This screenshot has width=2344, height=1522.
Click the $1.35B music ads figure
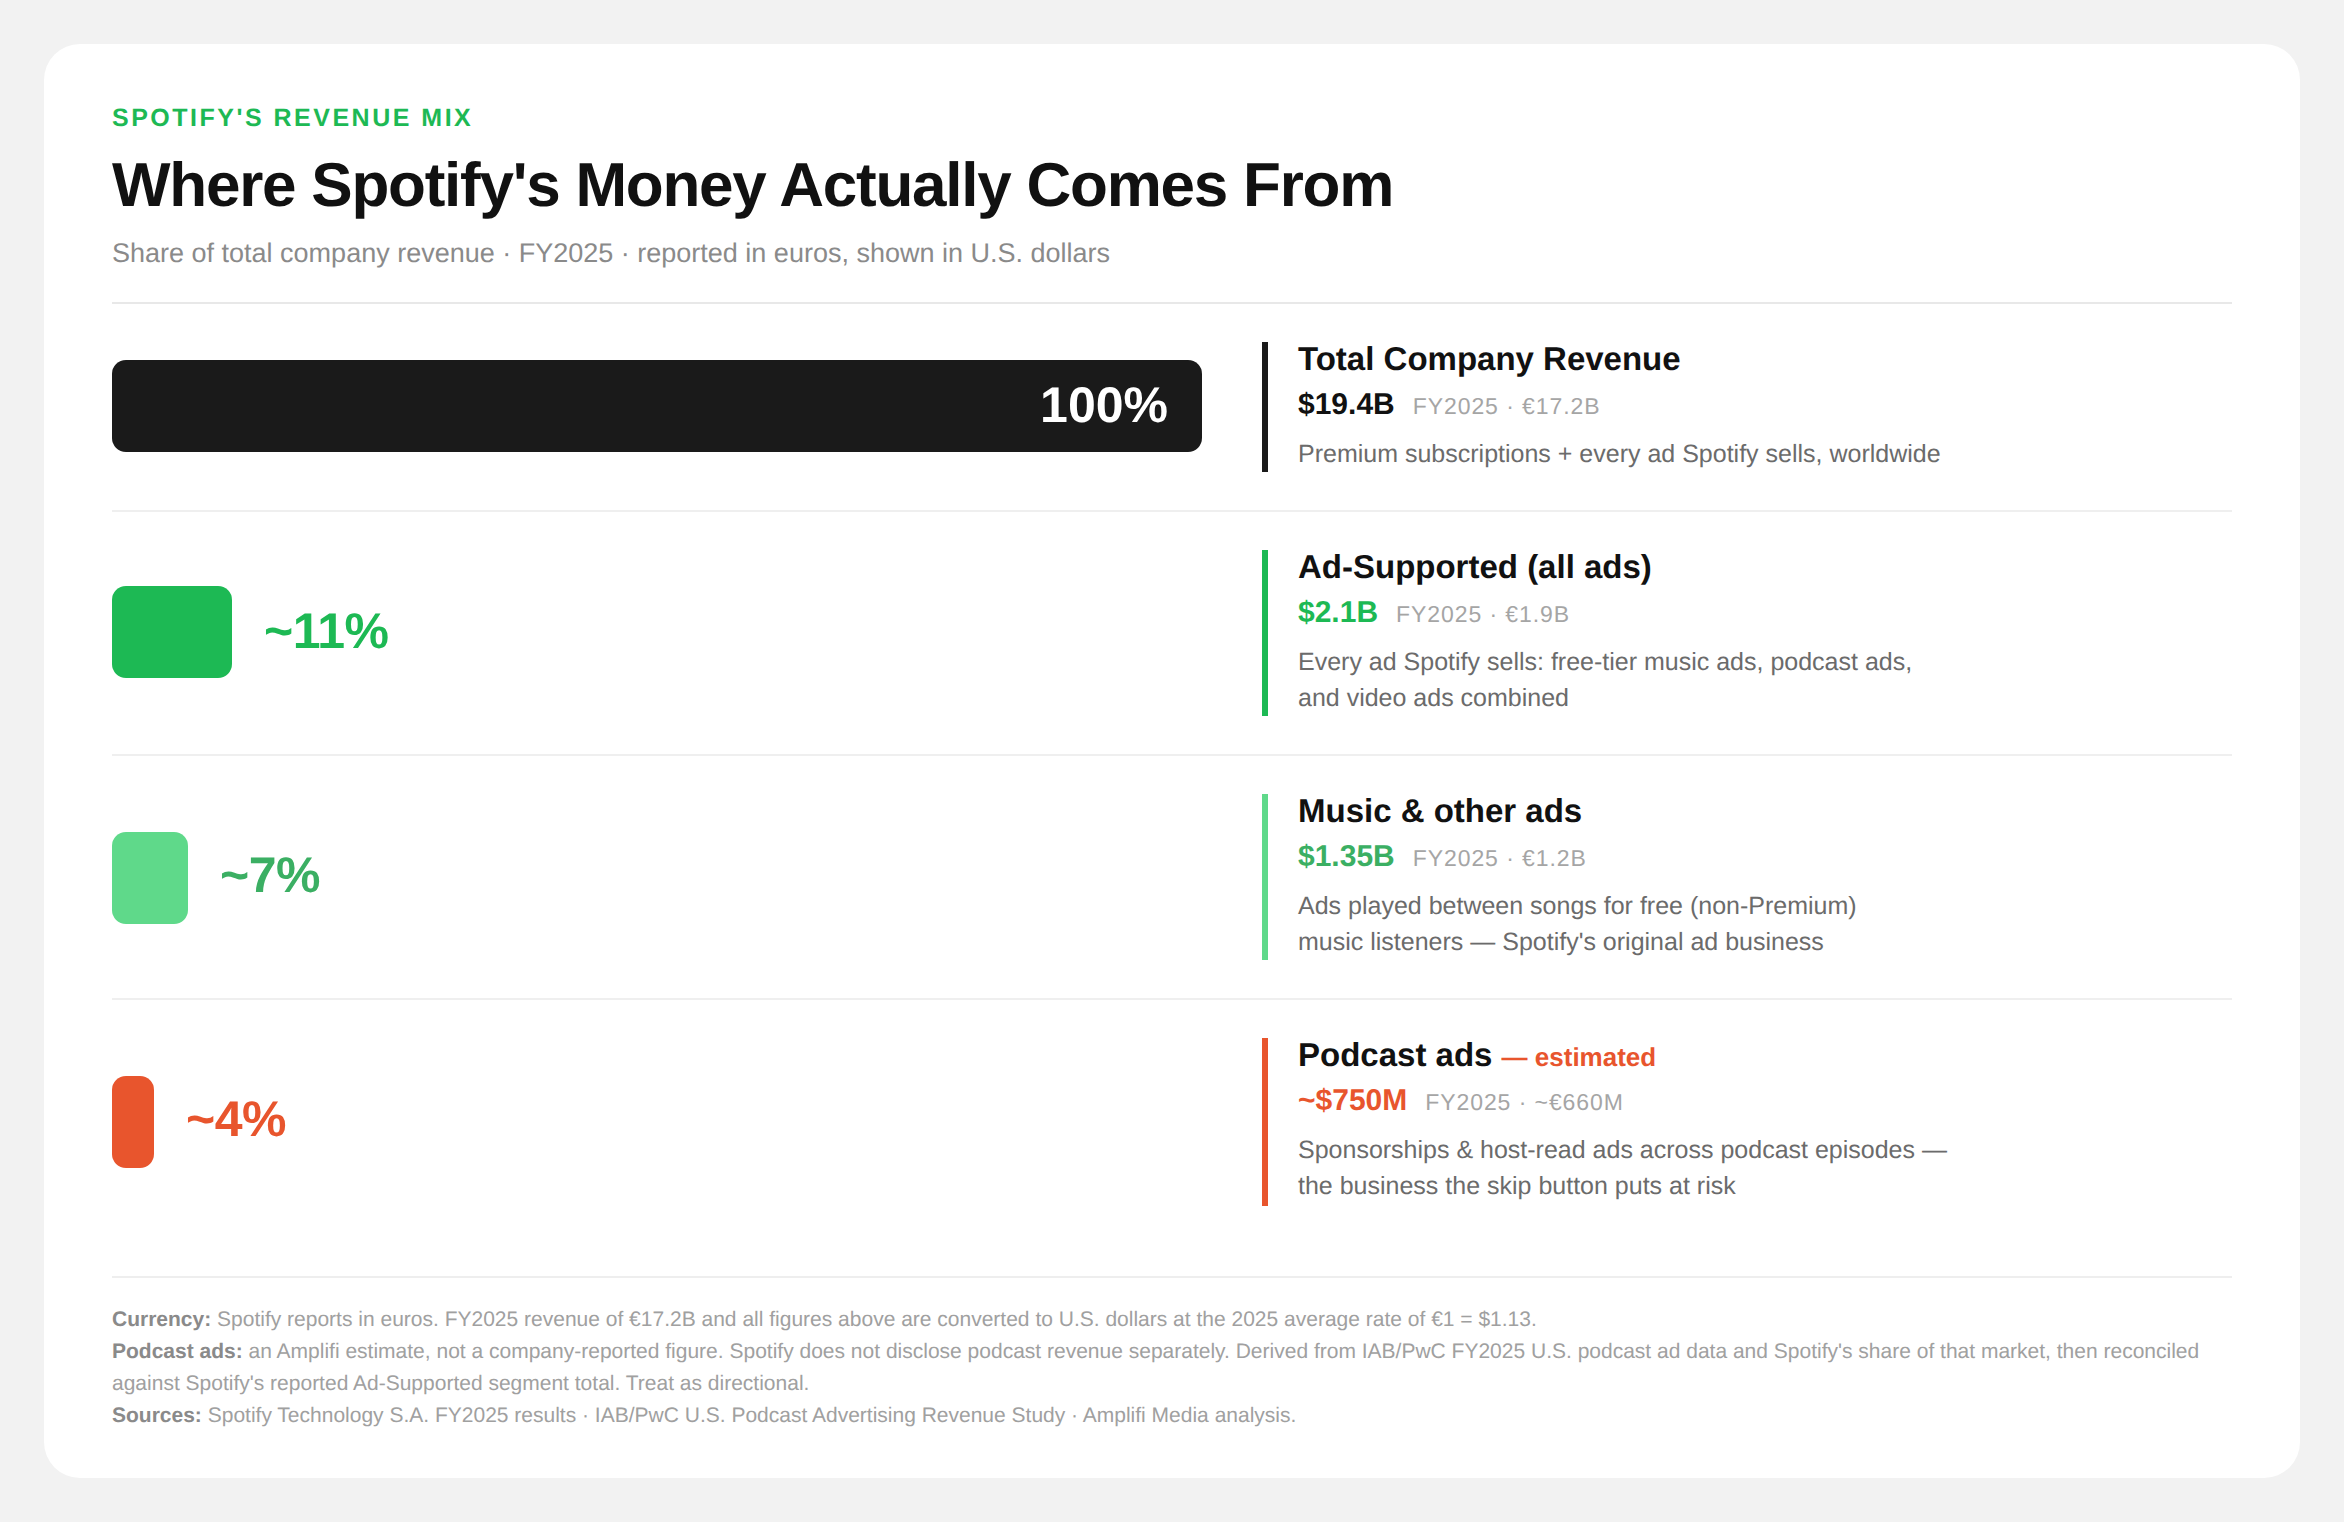tap(1345, 856)
